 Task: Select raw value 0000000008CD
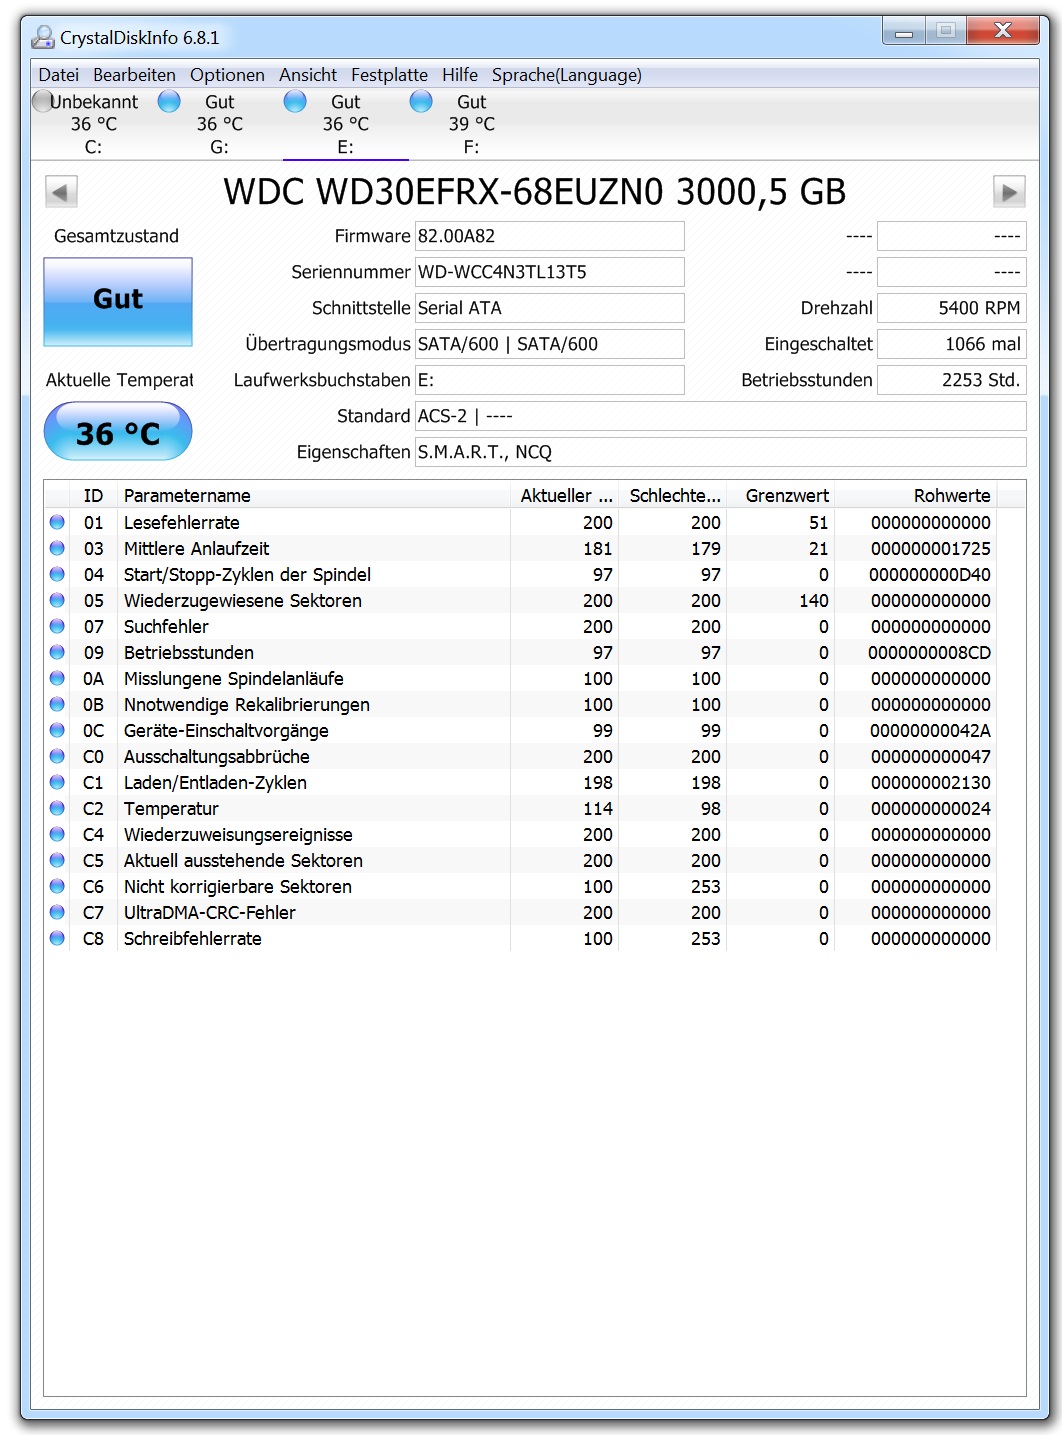point(930,652)
